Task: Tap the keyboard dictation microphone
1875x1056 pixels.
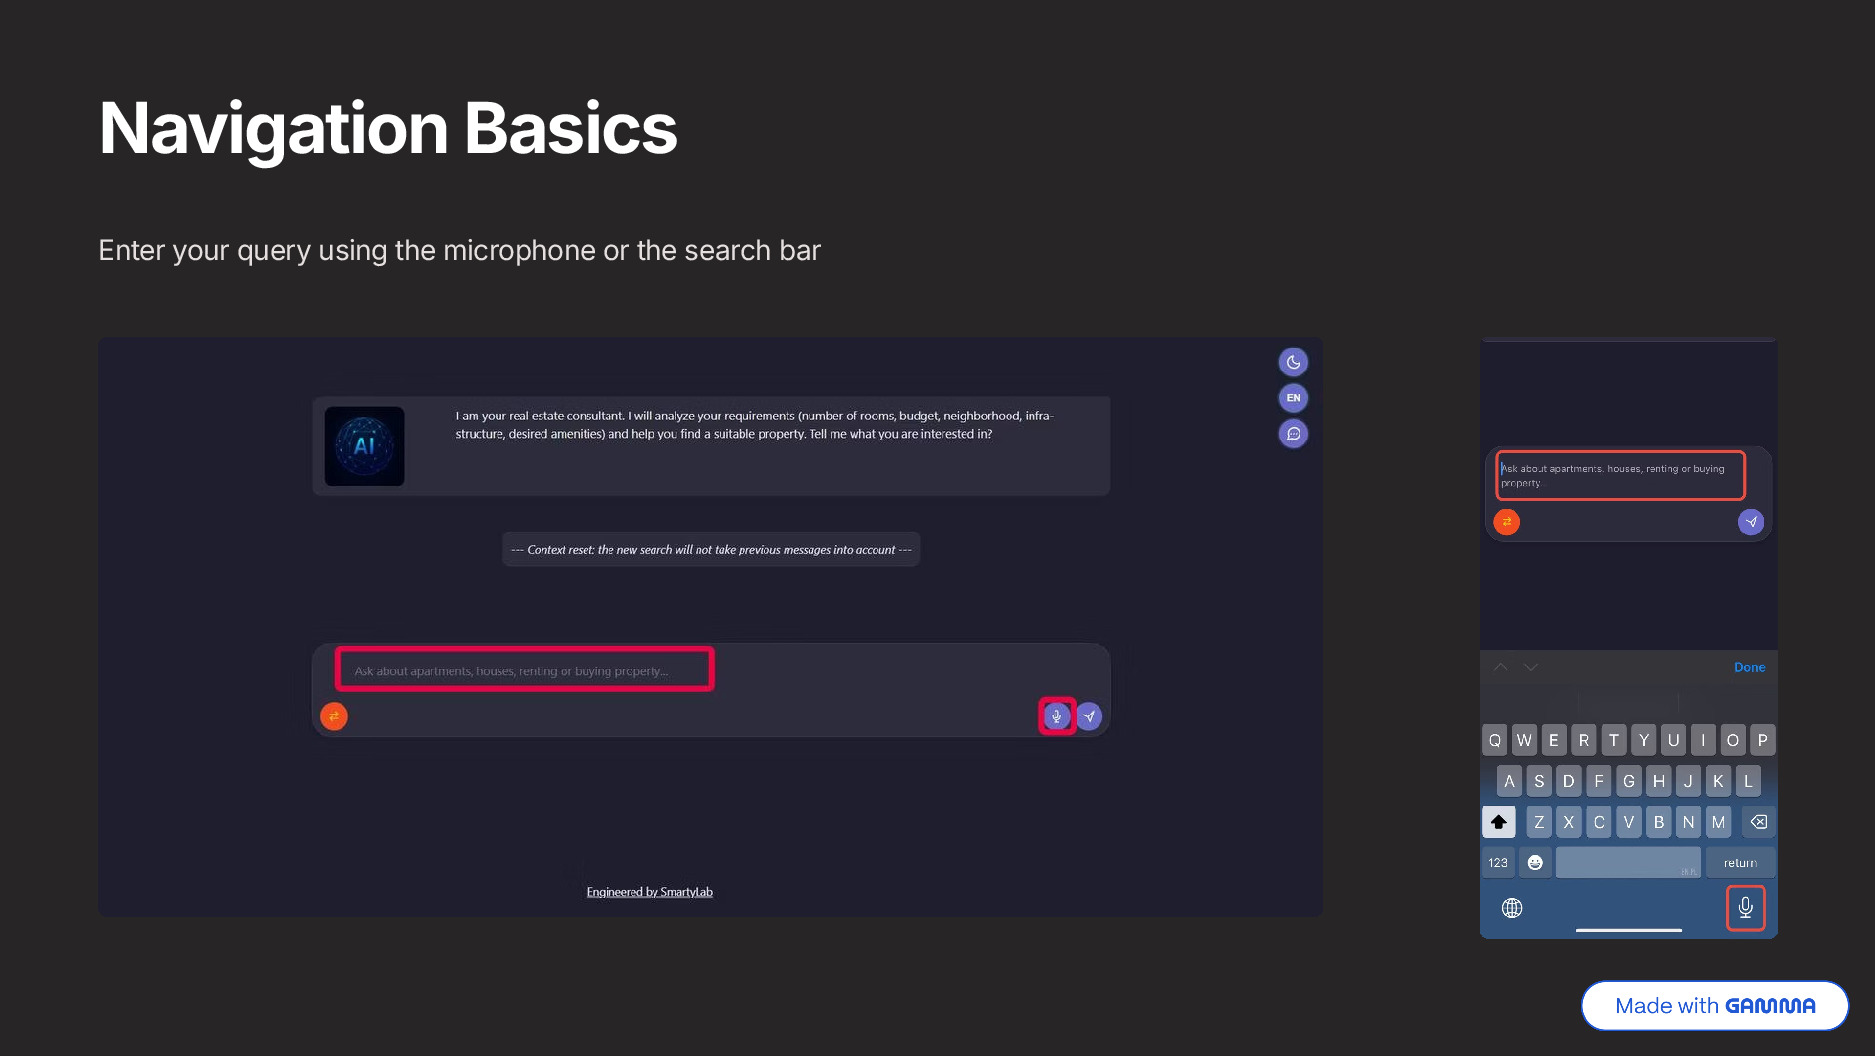Action: pyautogui.click(x=1745, y=908)
